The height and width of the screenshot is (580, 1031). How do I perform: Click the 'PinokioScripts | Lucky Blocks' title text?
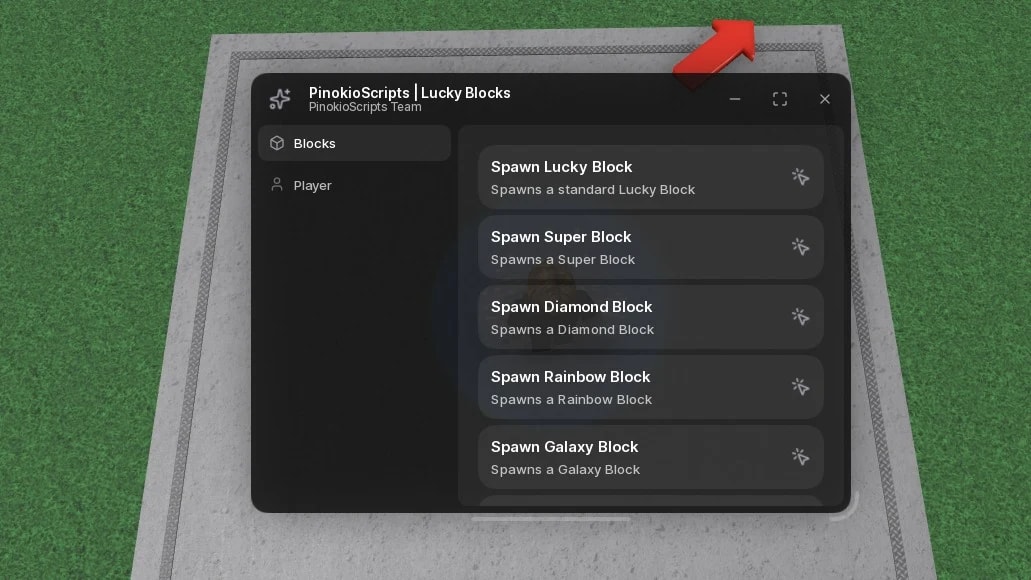[410, 93]
